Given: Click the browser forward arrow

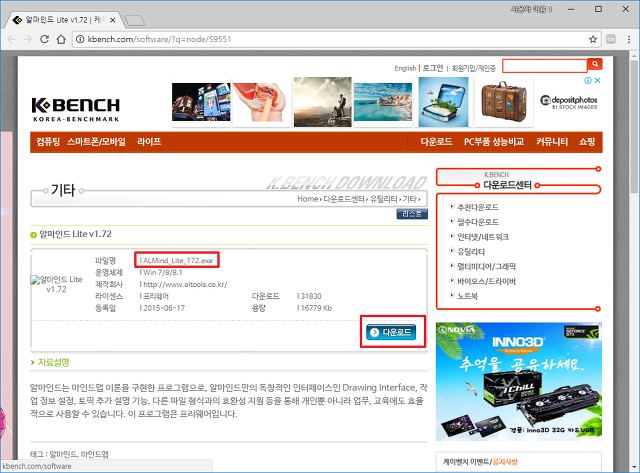Looking at the screenshot, I should [x=28, y=39].
